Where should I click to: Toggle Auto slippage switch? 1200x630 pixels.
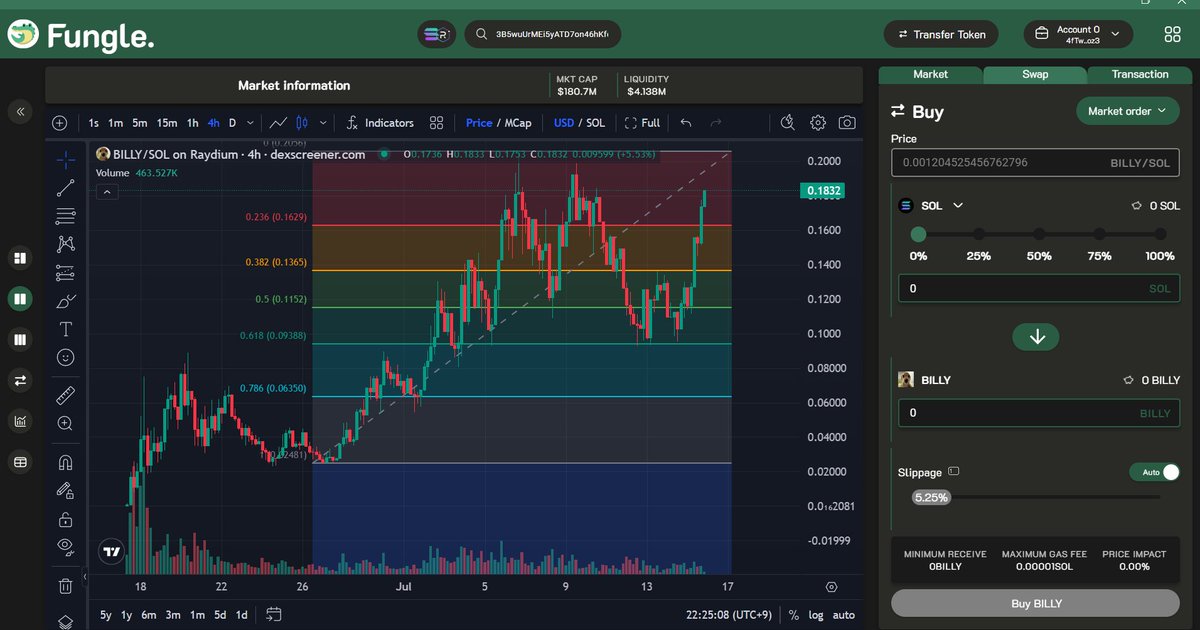pos(1155,472)
